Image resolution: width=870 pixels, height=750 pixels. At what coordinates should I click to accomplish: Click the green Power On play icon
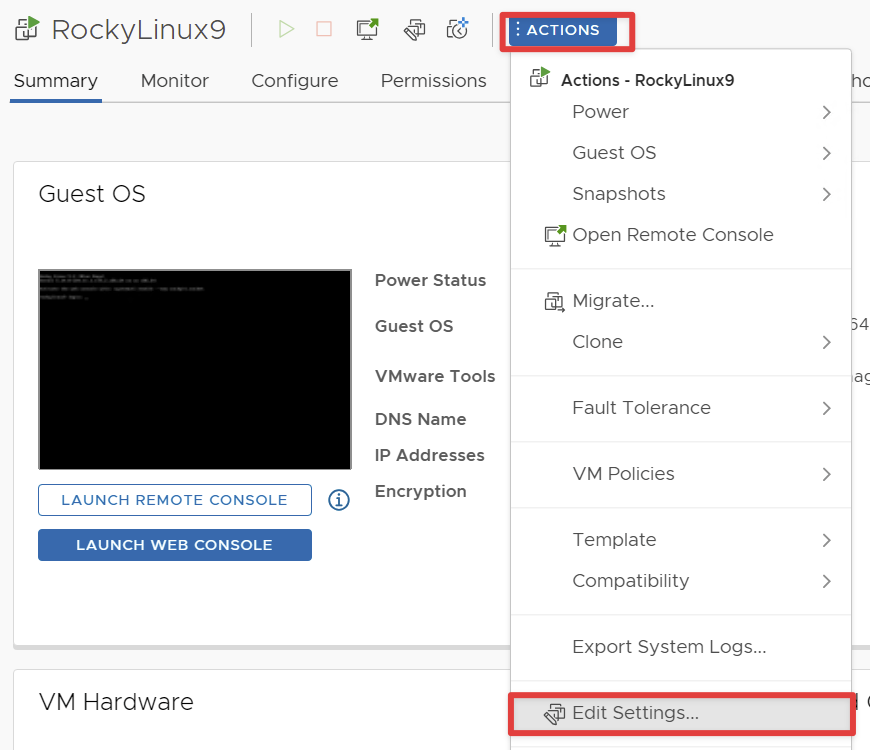(287, 30)
